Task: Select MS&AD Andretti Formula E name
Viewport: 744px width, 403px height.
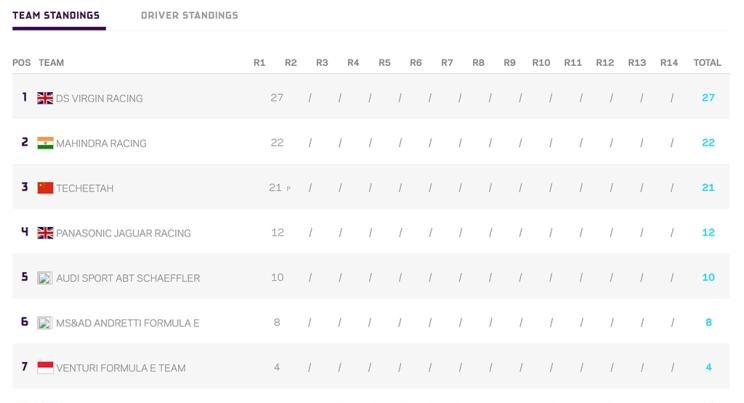Action: (128, 323)
